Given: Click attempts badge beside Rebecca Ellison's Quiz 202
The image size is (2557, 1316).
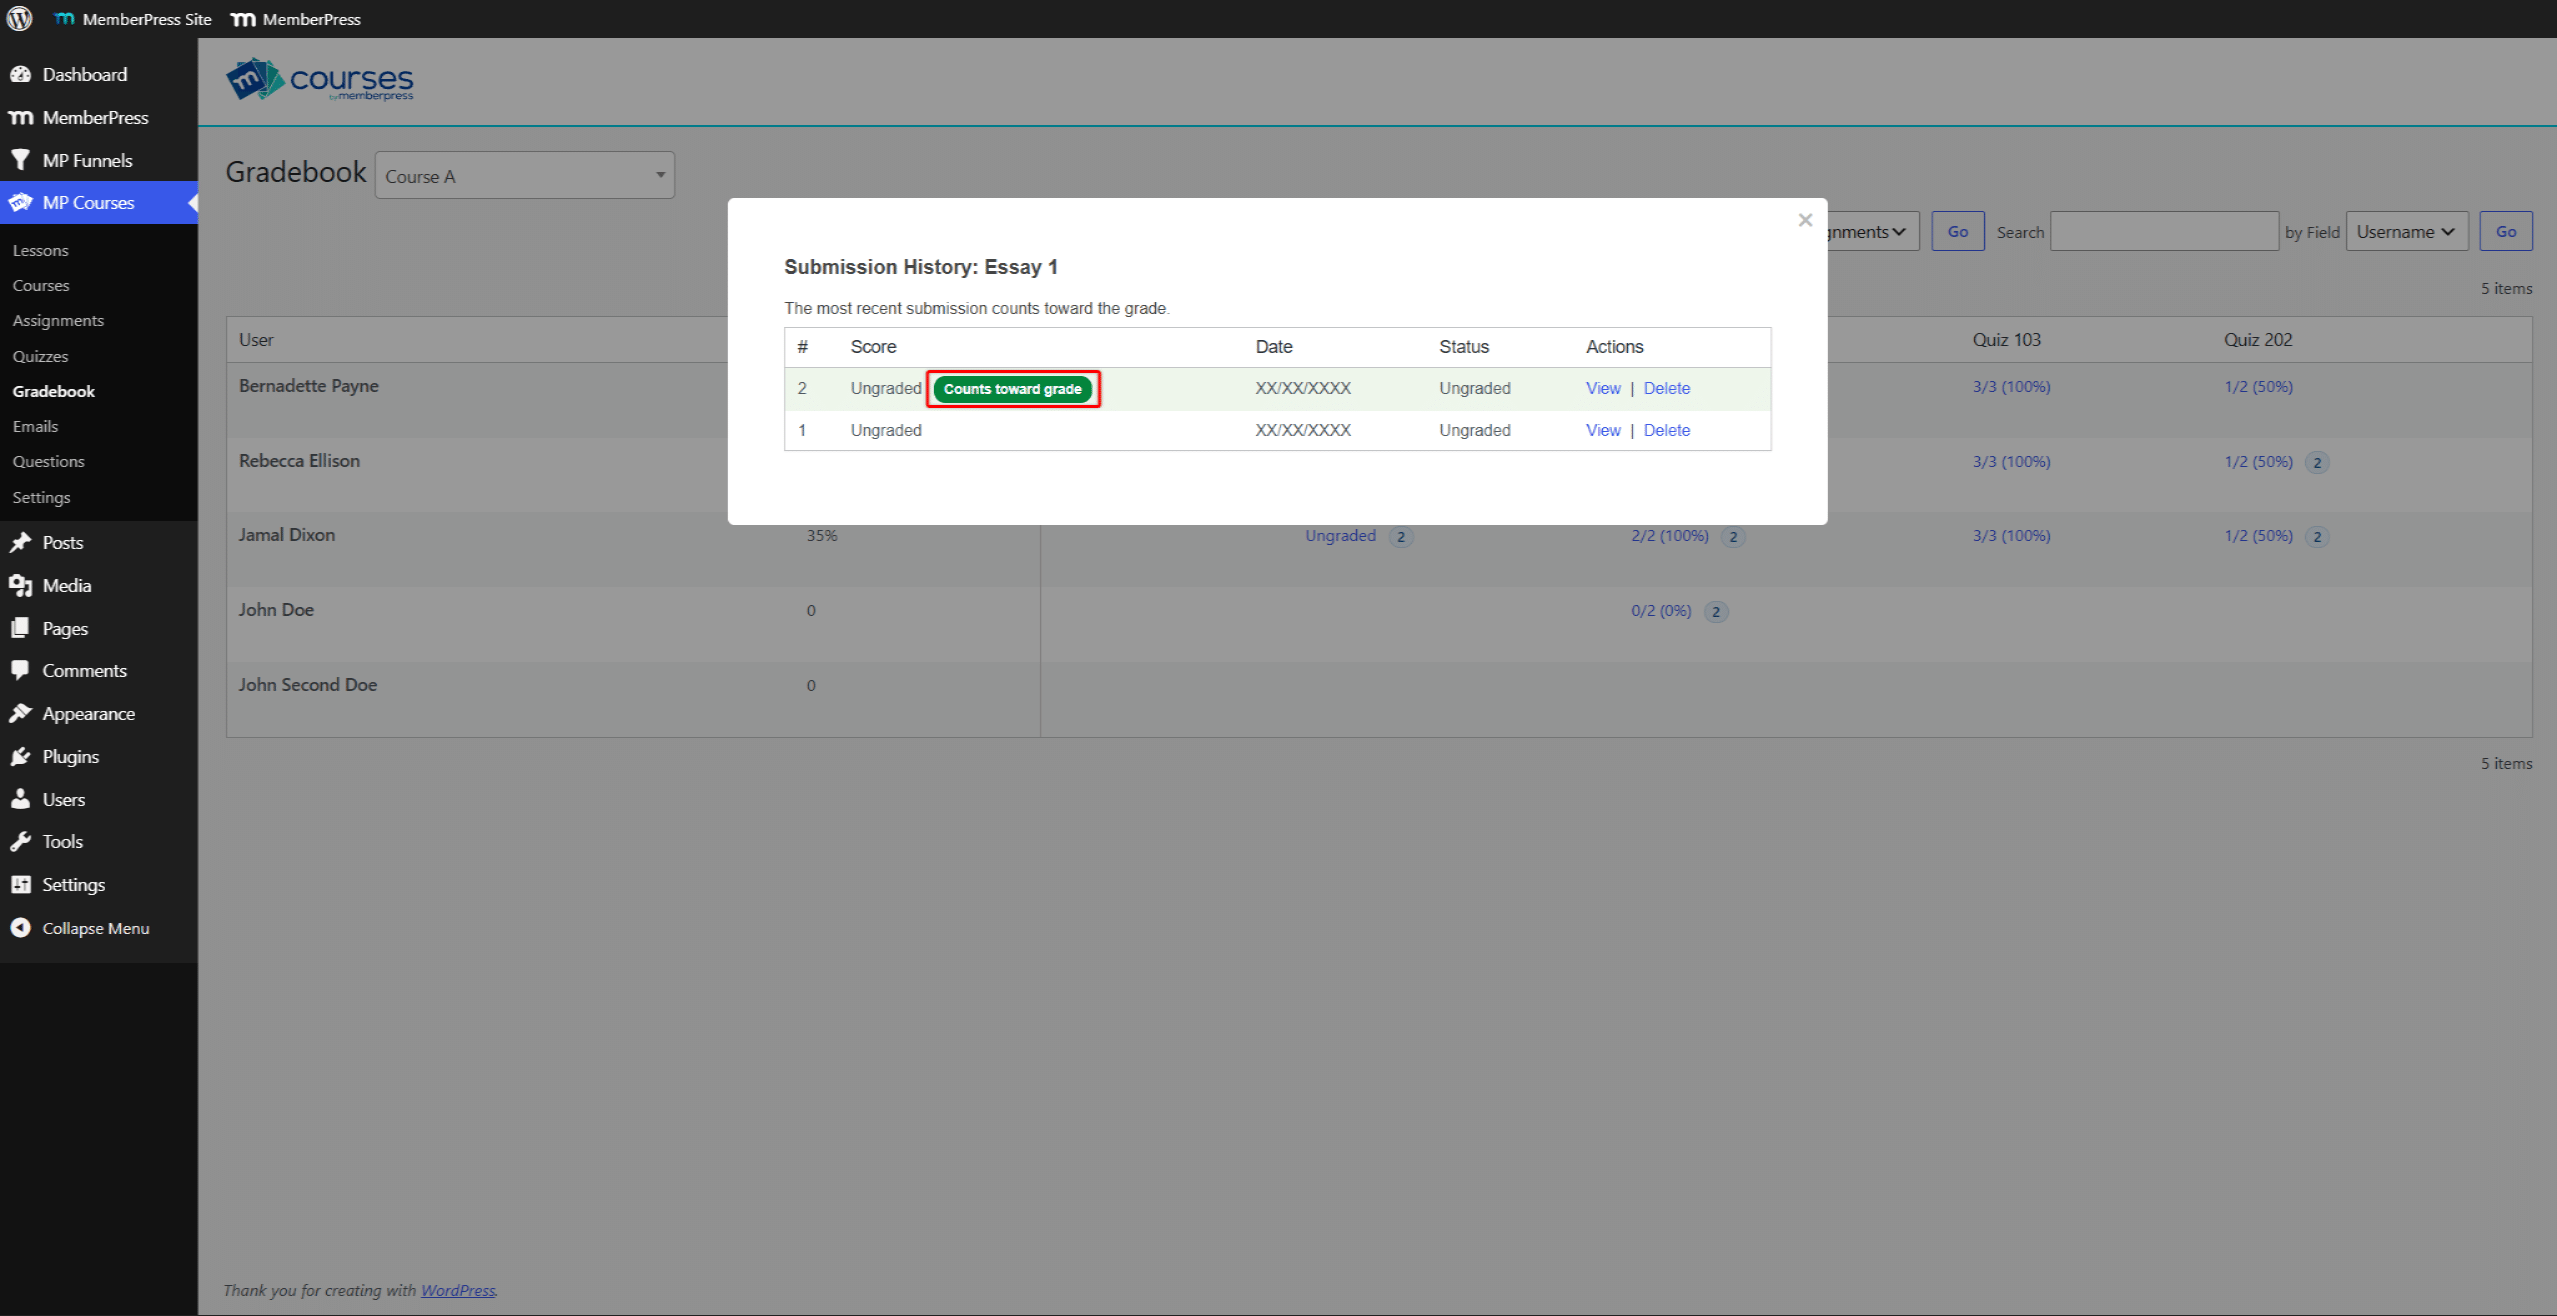Looking at the screenshot, I should (x=2317, y=463).
